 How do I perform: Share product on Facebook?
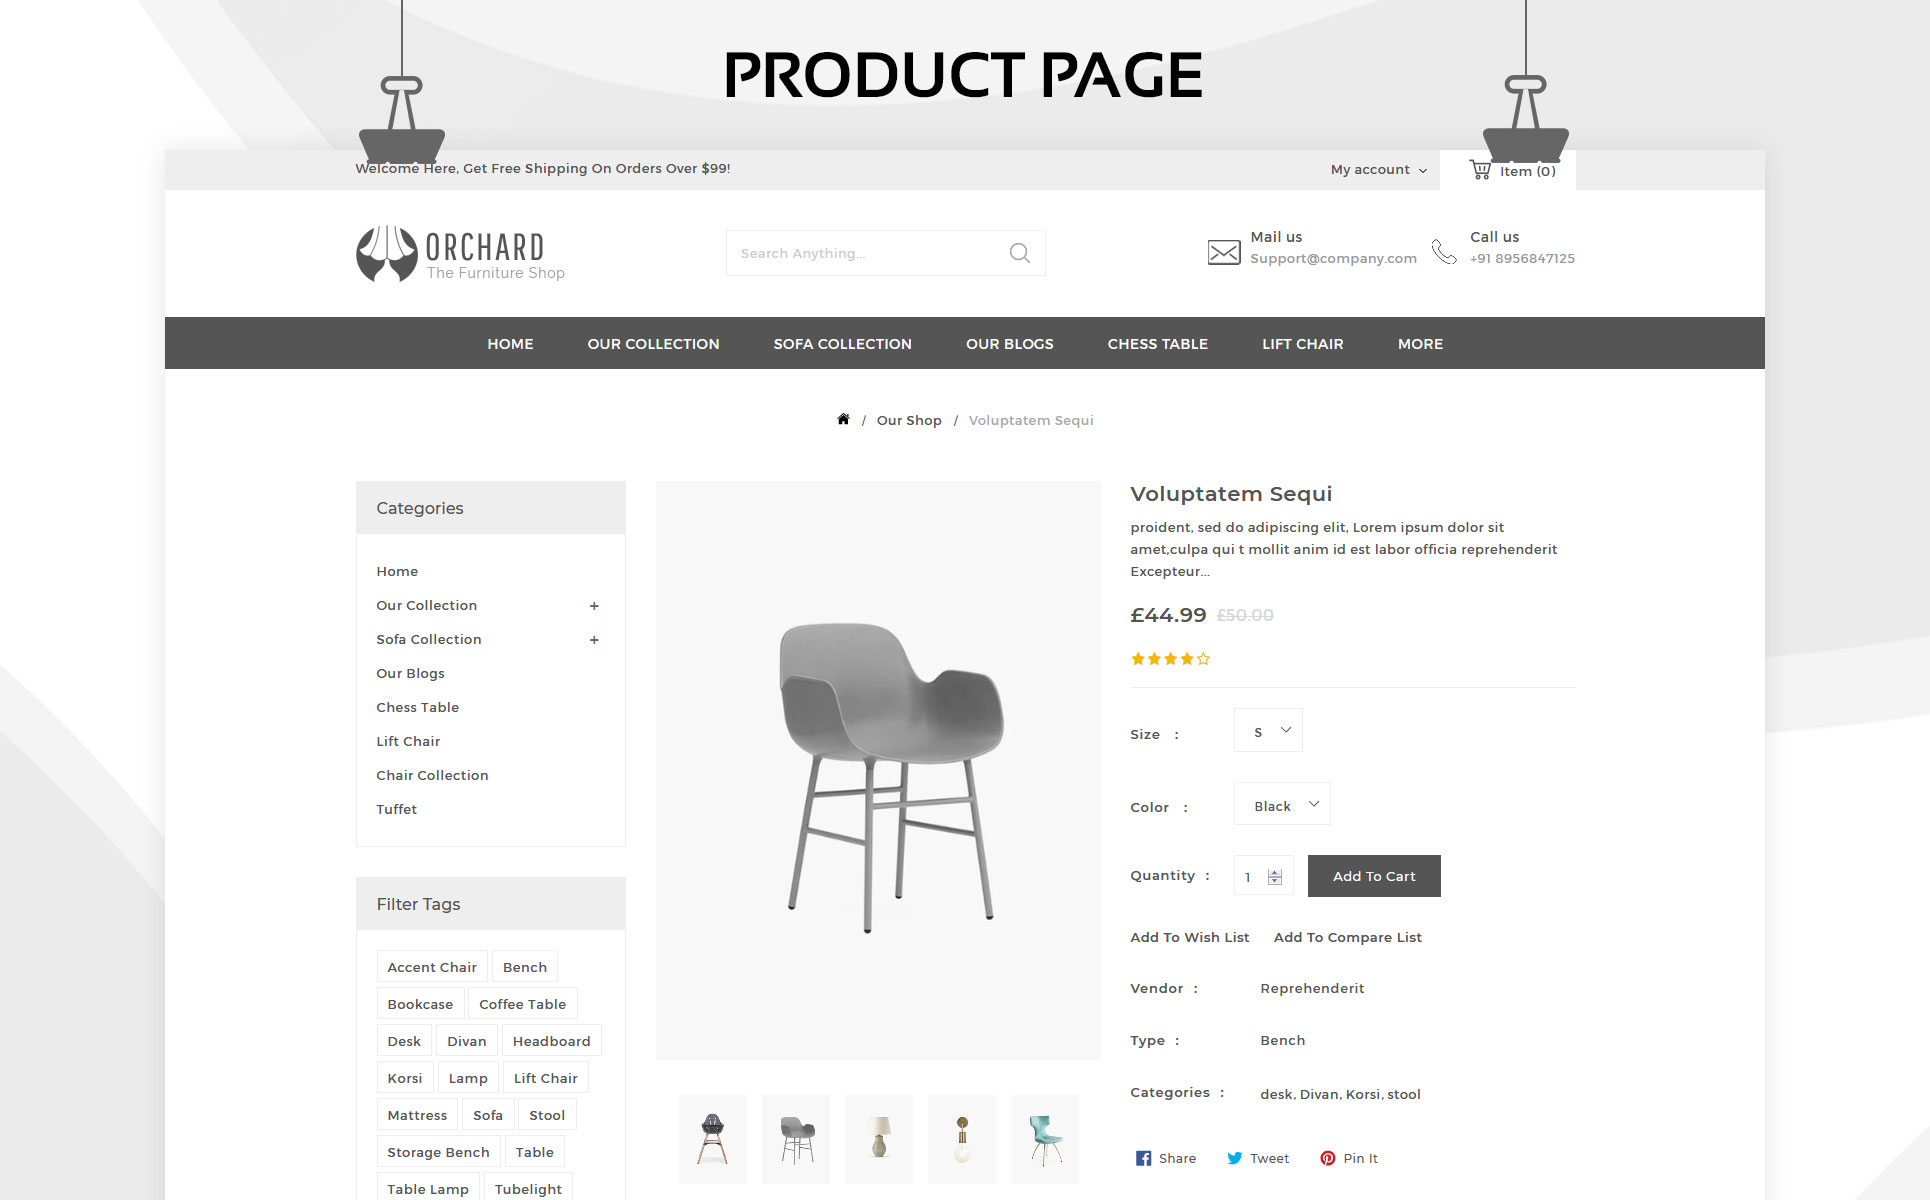[x=1165, y=1158]
